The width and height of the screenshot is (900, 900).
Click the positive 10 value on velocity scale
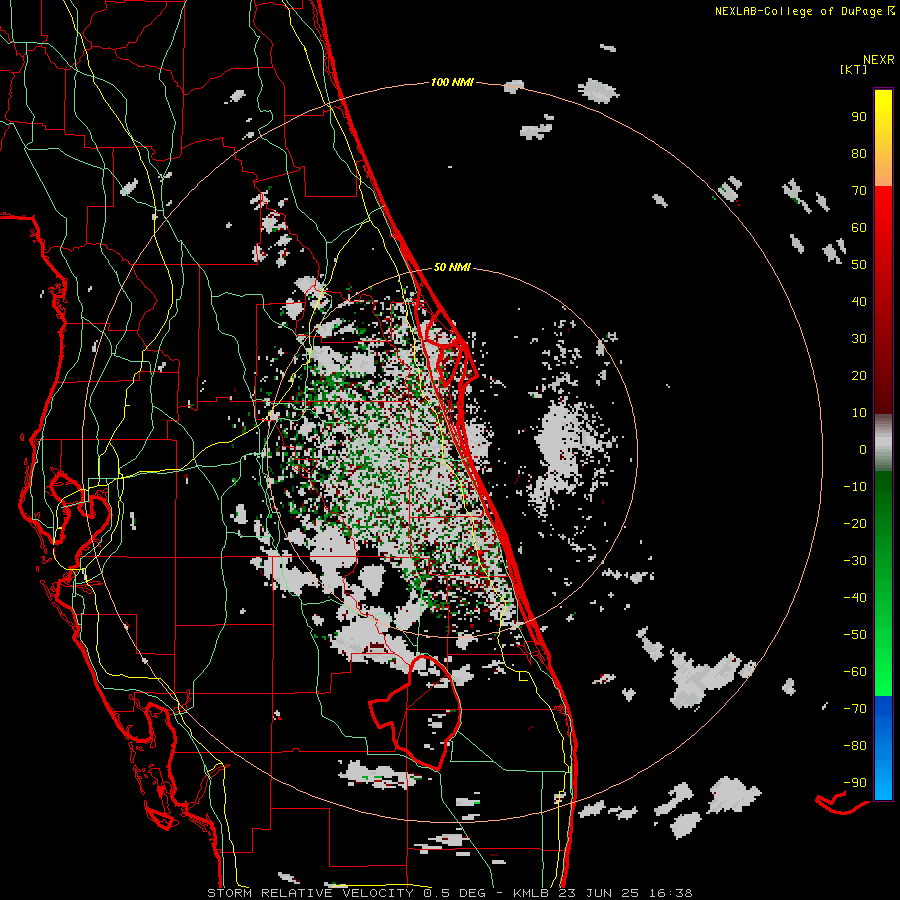point(859,413)
